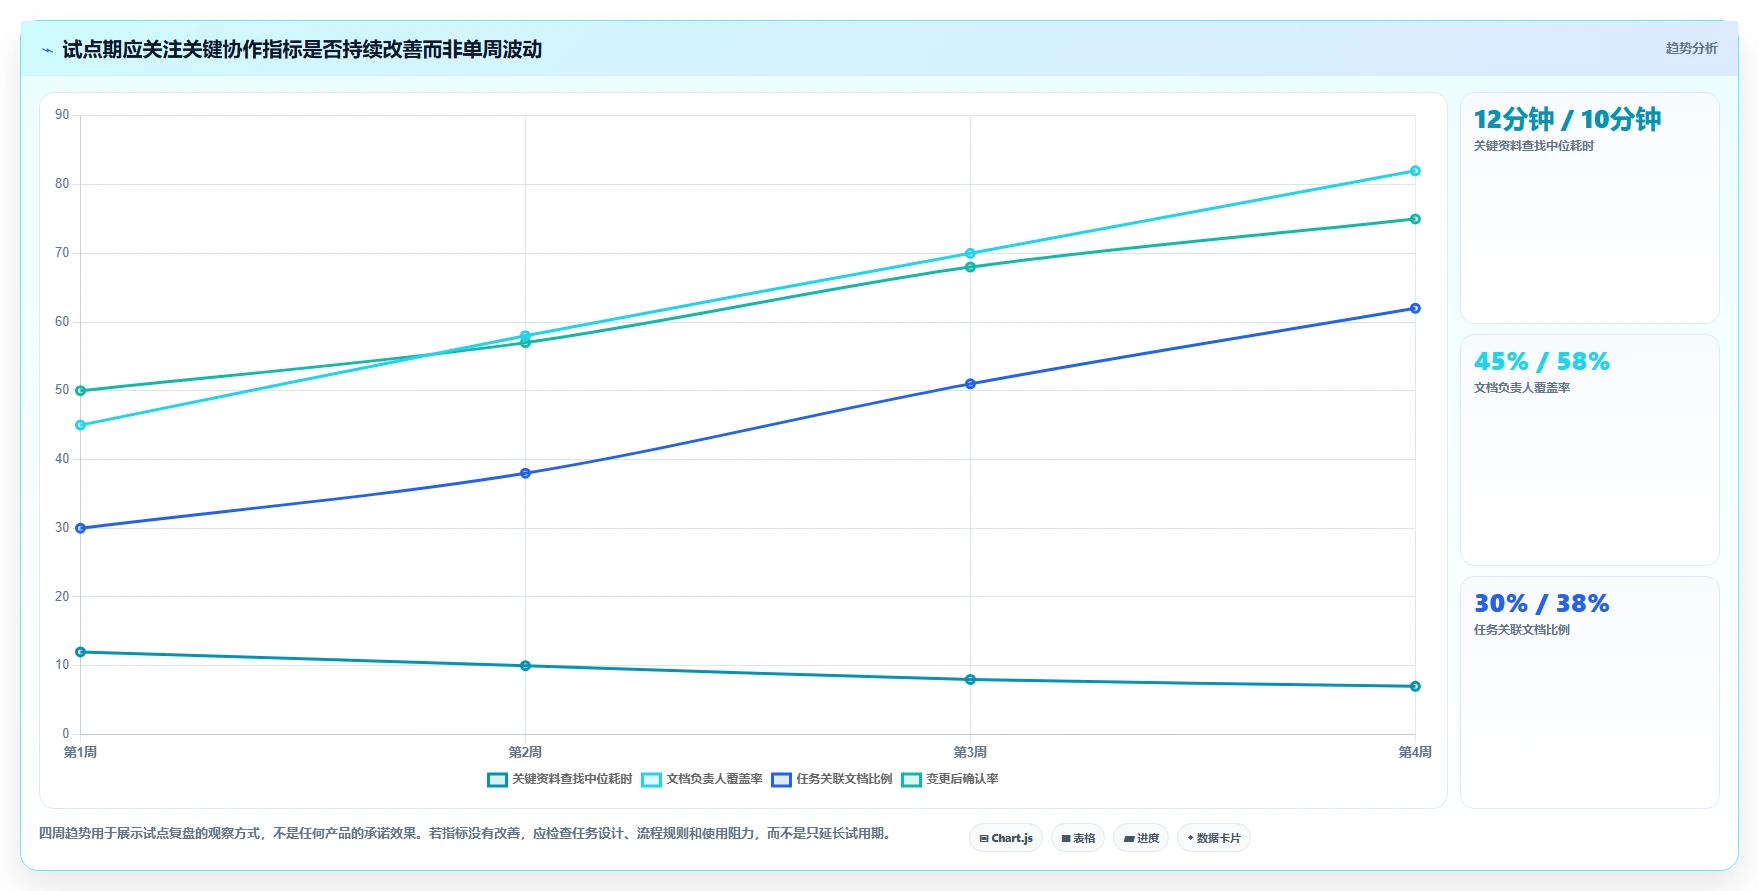Select the 表格 chip
Image resolution: width=1759 pixels, height=891 pixels.
1078,838
